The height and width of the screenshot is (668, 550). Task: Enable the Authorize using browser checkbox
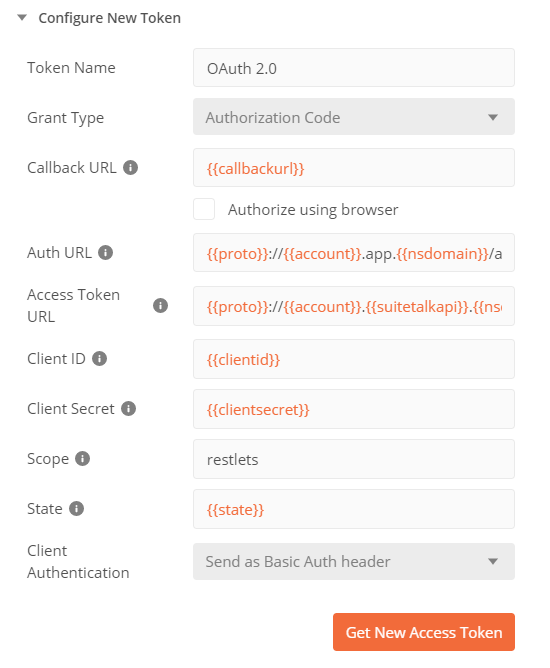204,209
